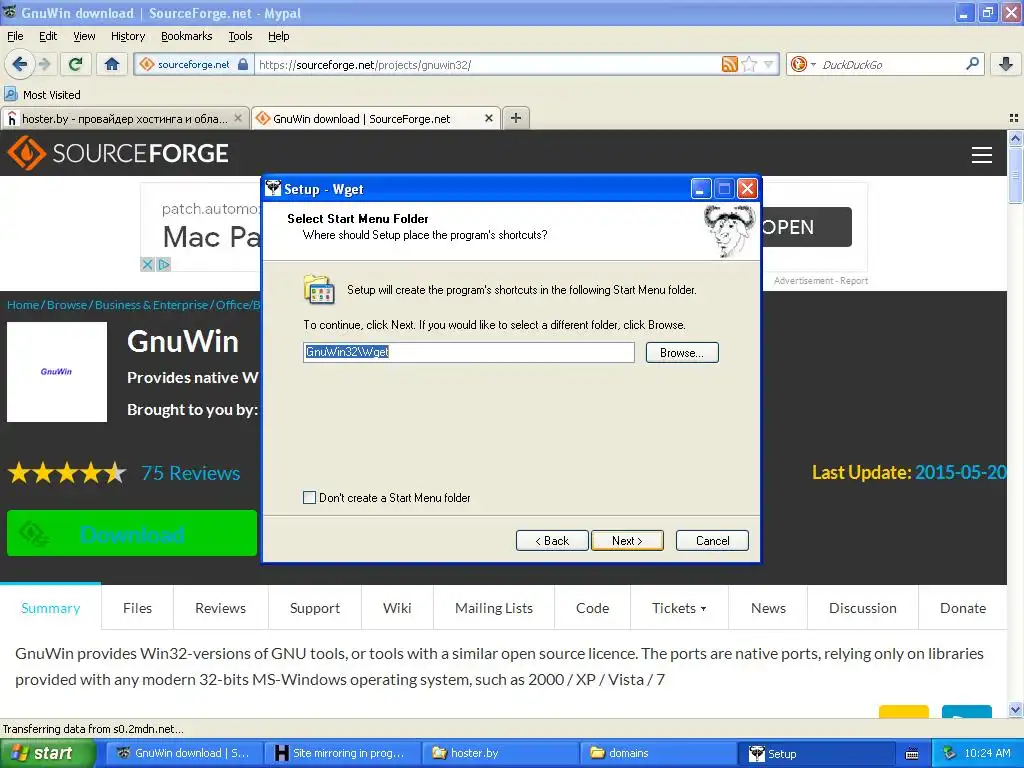Open the Wiki tab
The height and width of the screenshot is (768, 1024).
click(397, 608)
